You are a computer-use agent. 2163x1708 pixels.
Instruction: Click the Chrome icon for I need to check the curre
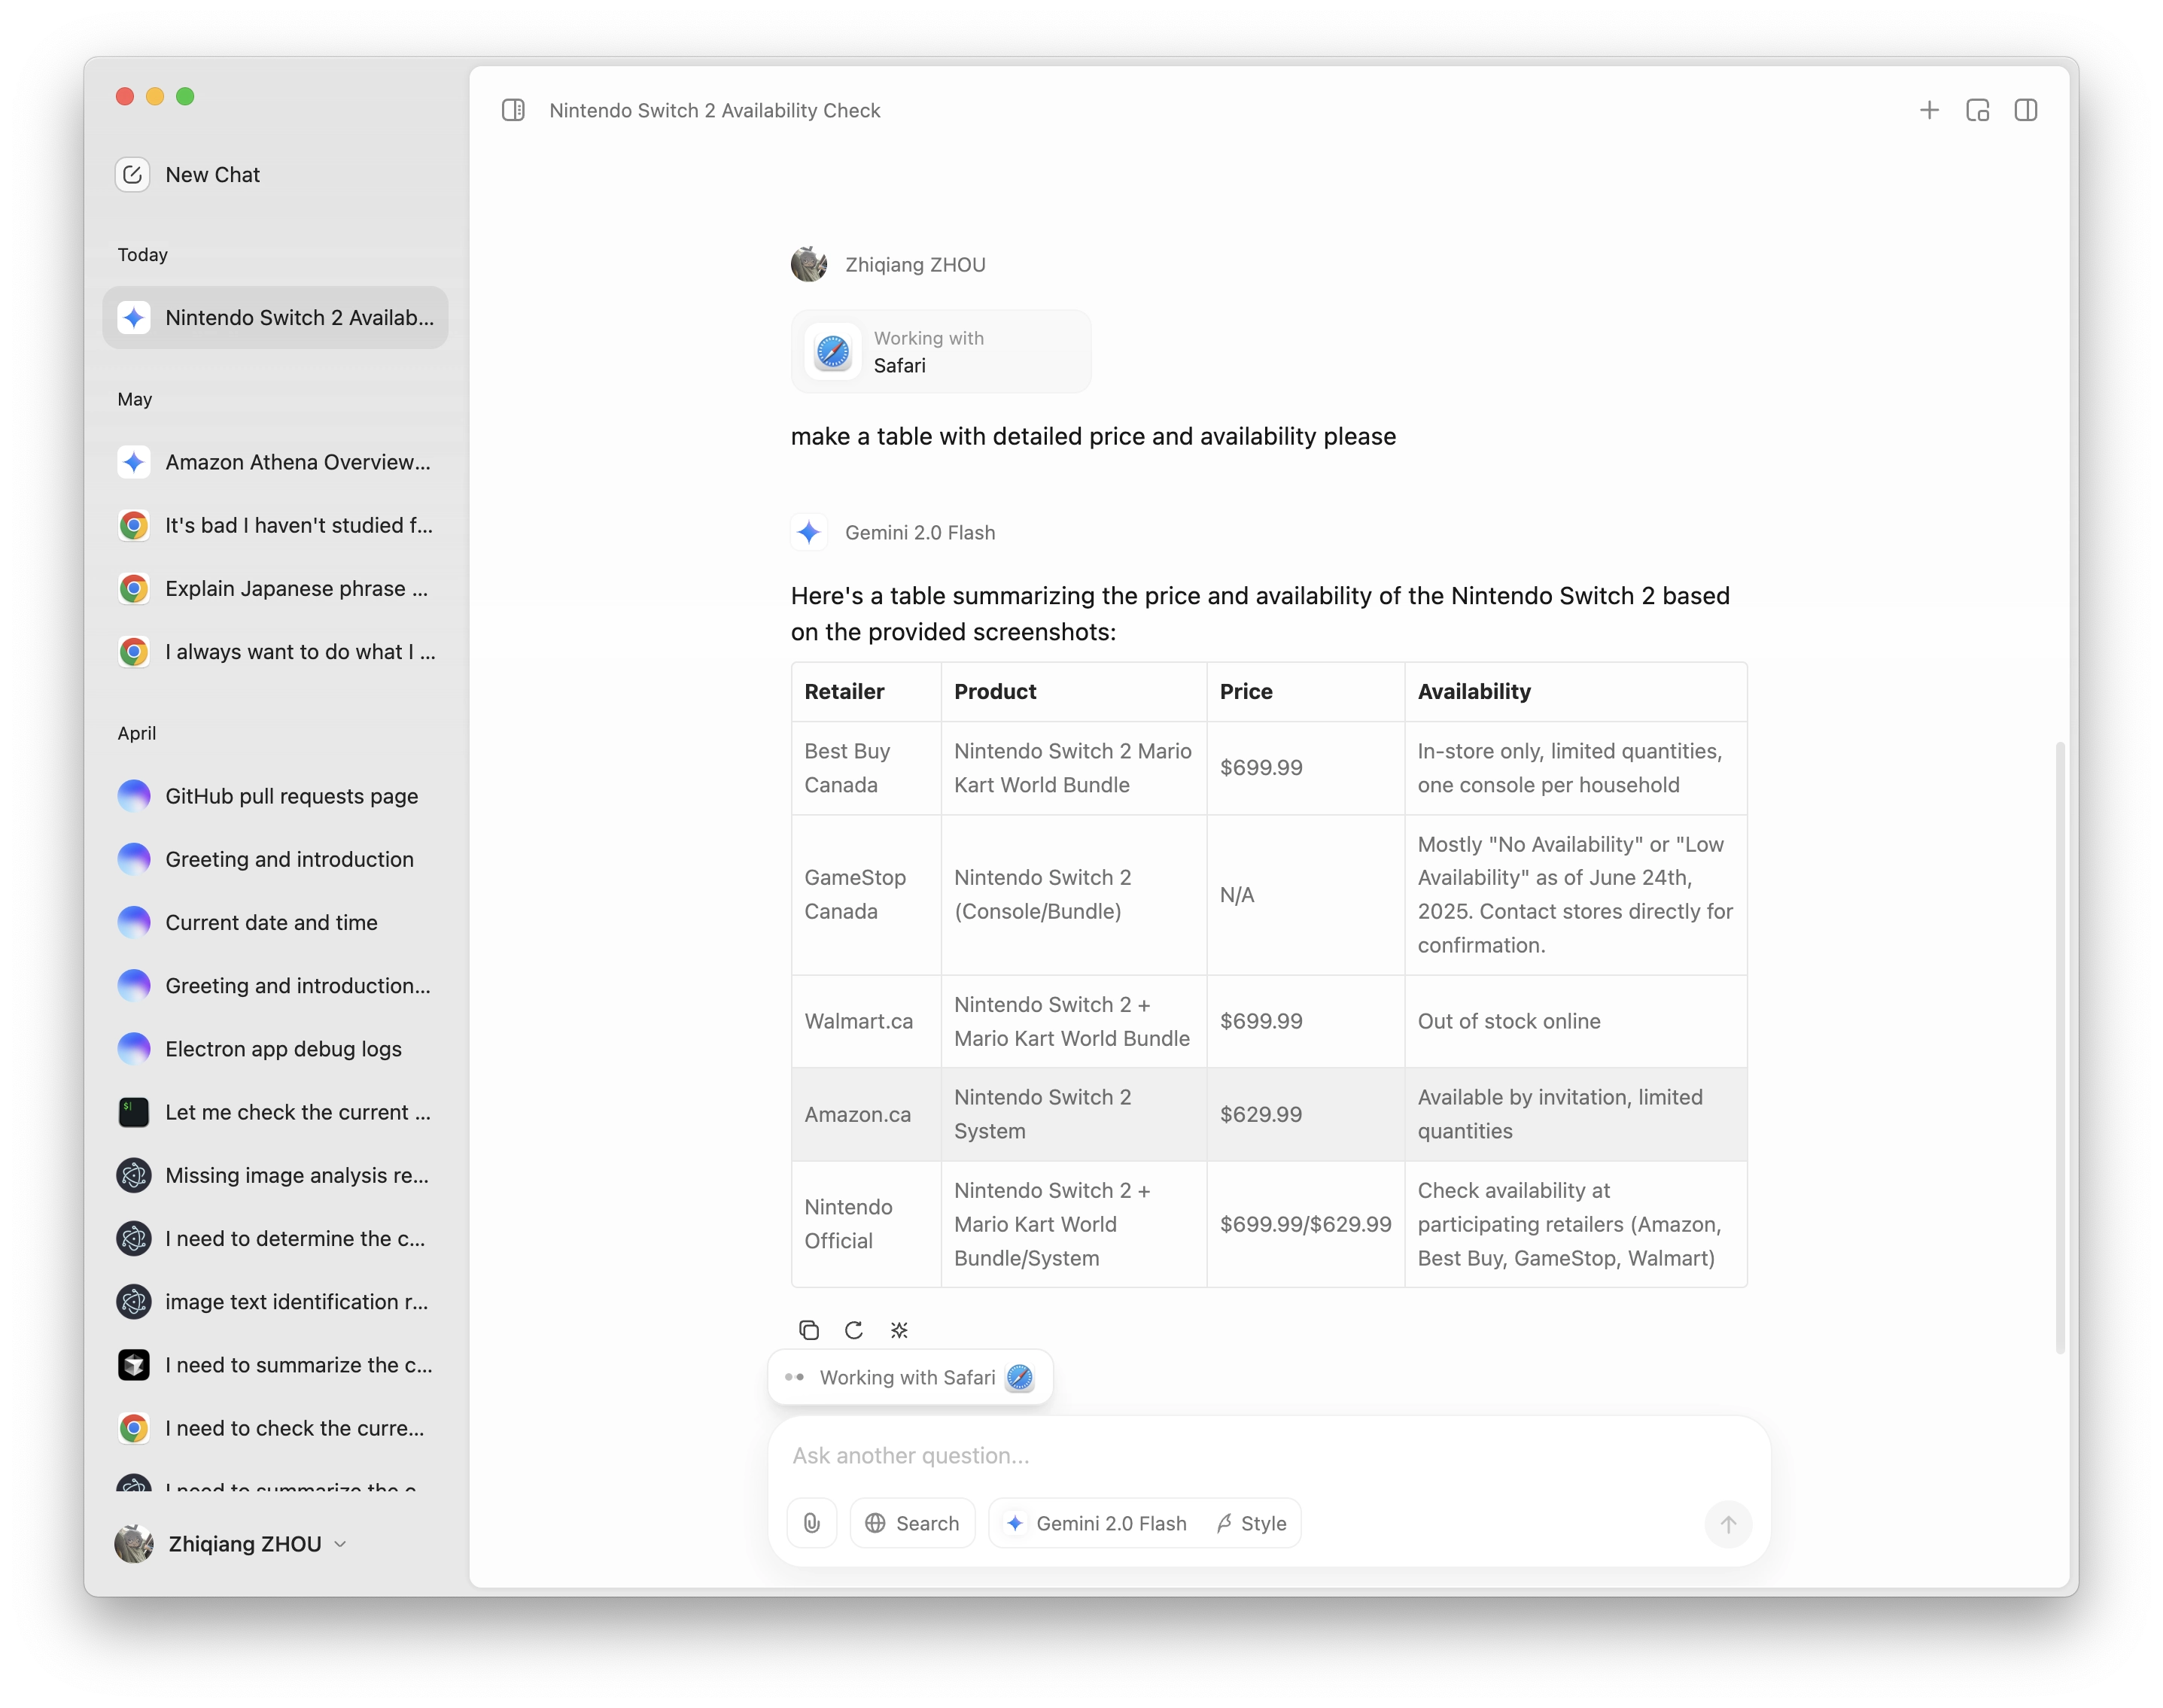point(134,1428)
